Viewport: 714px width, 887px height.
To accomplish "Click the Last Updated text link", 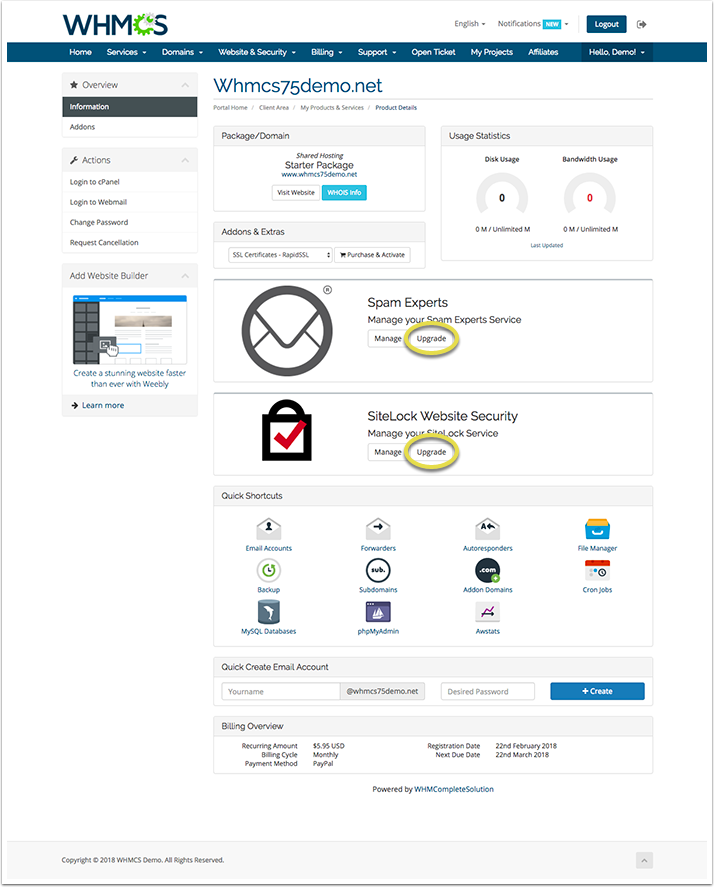I will click(547, 246).
